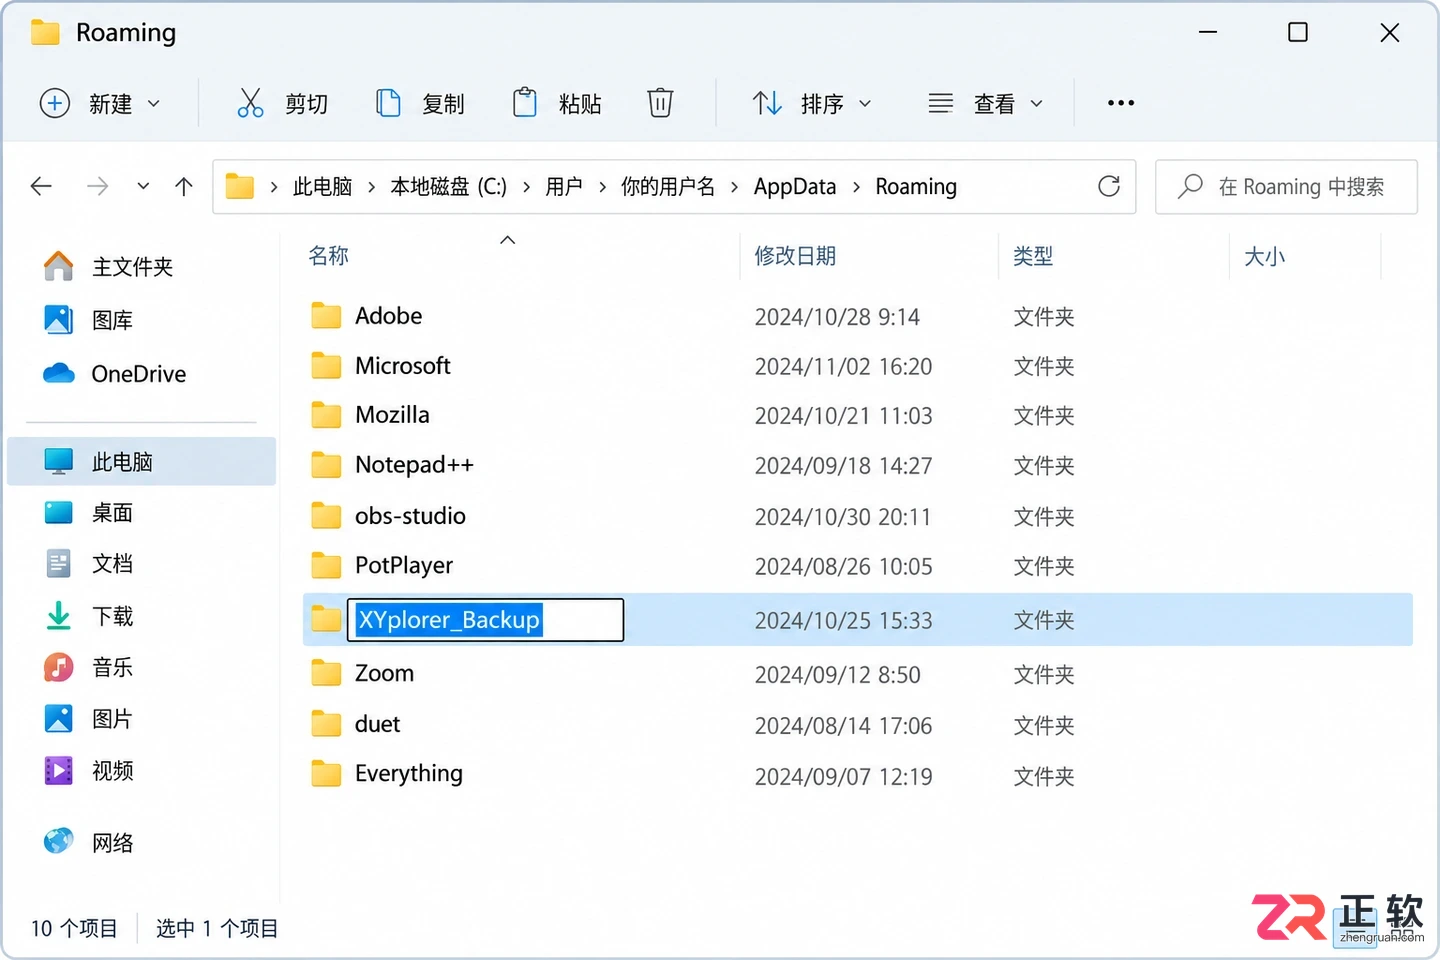The width and height of the screenshot is (1440, 960).
Task: Open the three-dot more options menu
Action: 1121,103
